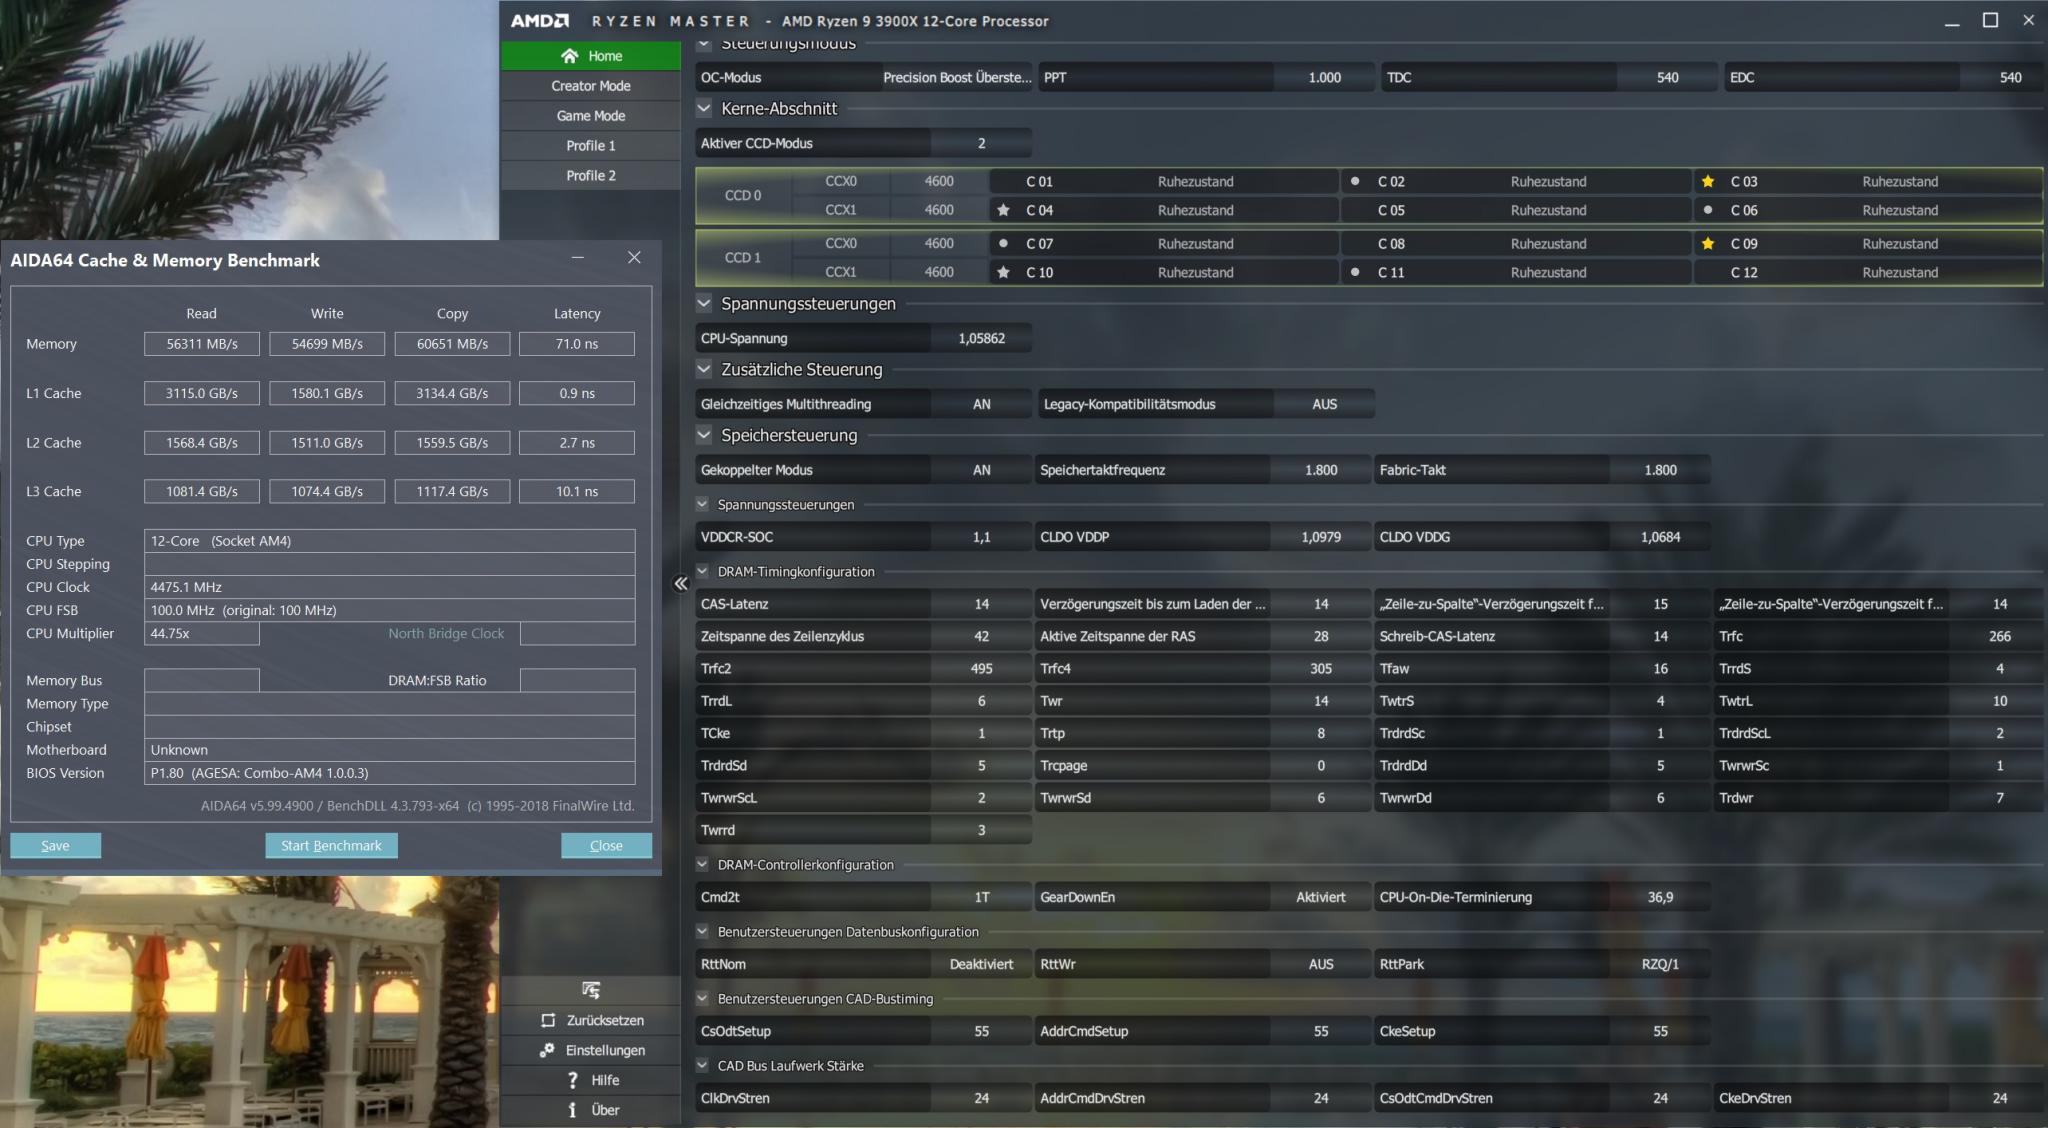Click RttNom Deaktiviert value
This screenshot has height=1128, width=2048.
[x=982, y=964]
